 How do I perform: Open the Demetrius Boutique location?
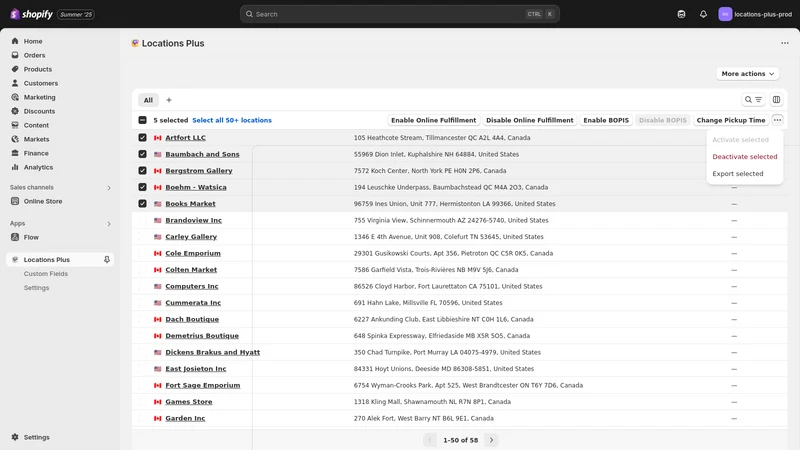click(x=202, y=336)
